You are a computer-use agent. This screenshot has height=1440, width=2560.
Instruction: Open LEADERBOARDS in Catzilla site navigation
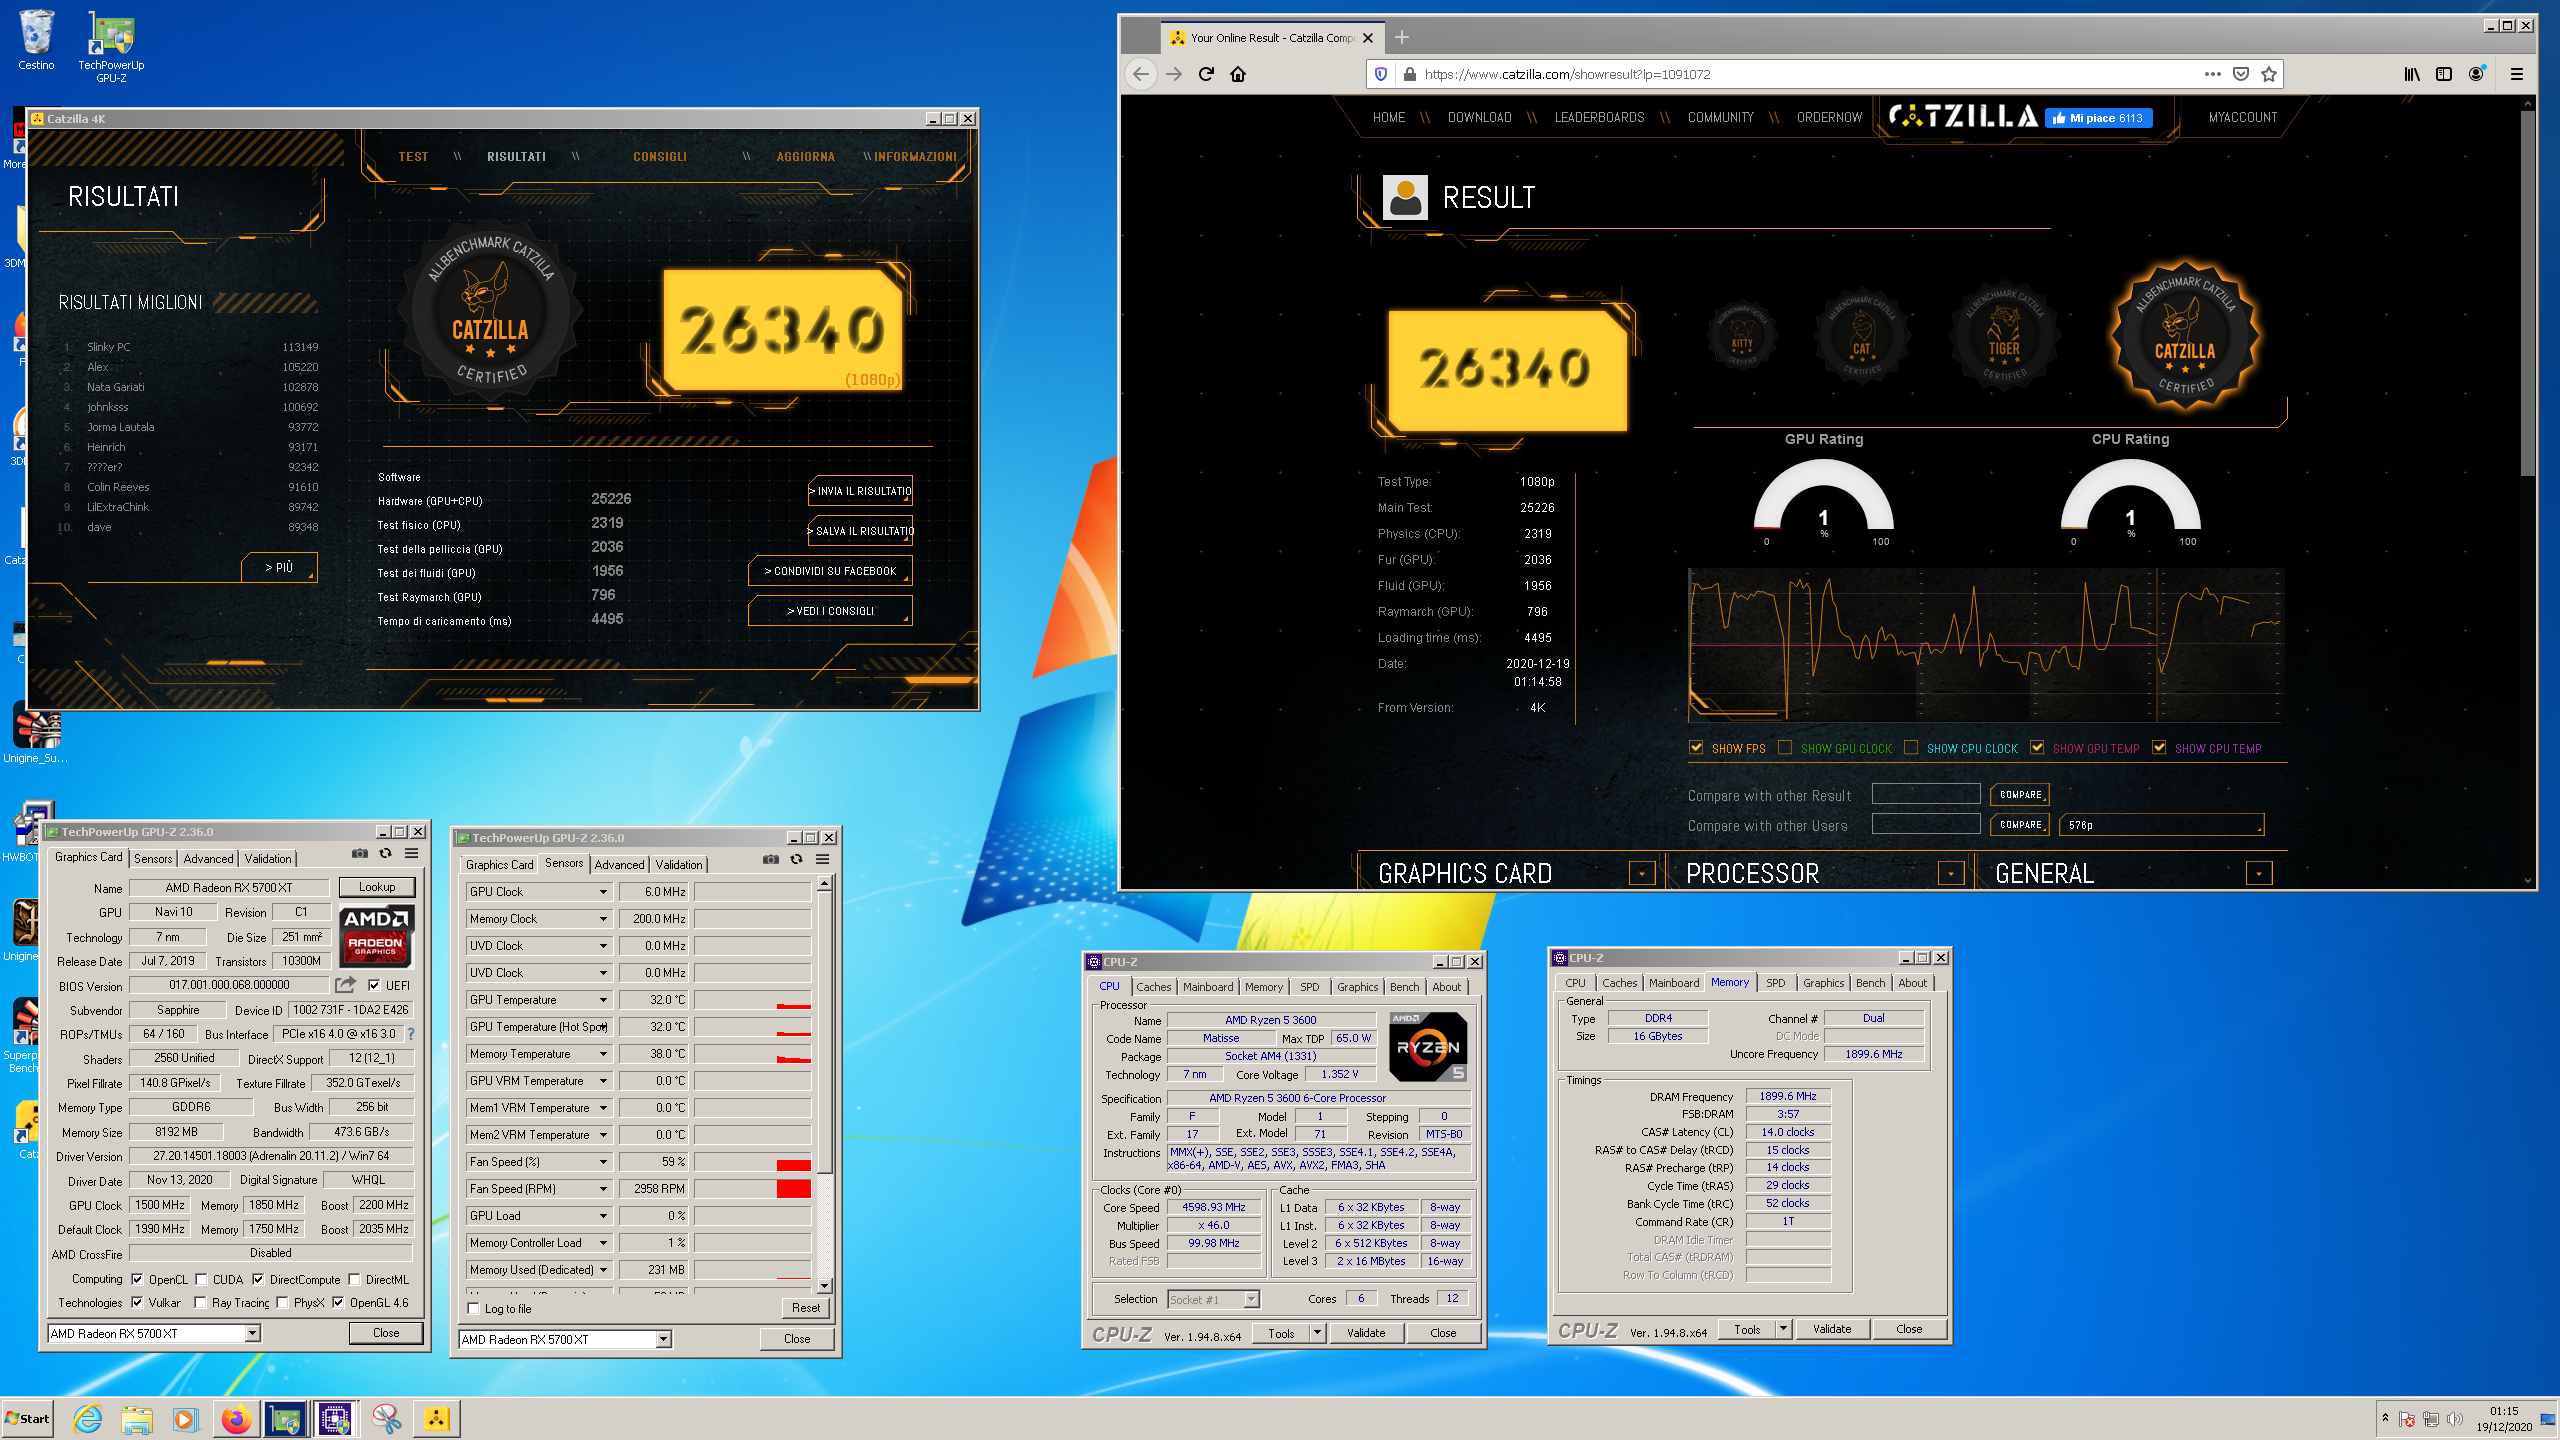(x=1599, y=117)
